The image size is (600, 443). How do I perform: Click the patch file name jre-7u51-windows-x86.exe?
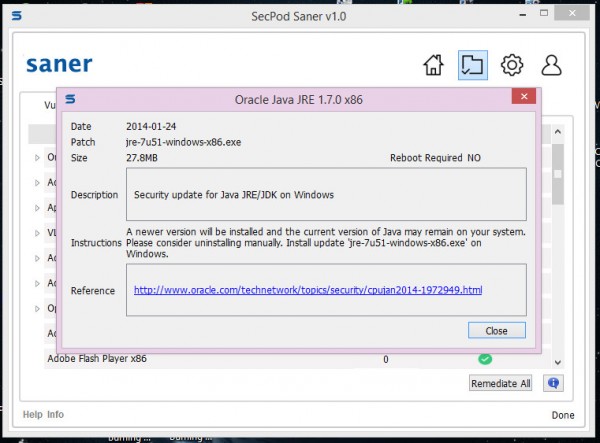pos(184,142)
